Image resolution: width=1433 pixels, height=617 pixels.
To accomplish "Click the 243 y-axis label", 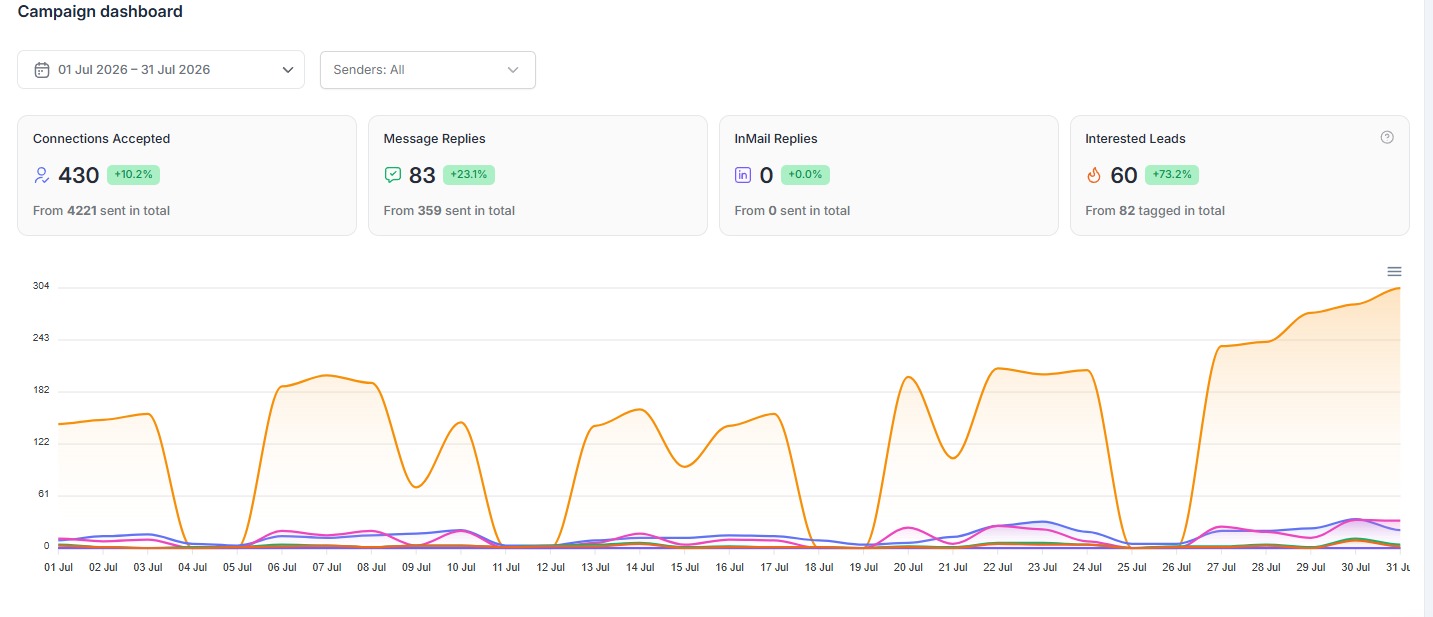I will [x=41, y=339].
